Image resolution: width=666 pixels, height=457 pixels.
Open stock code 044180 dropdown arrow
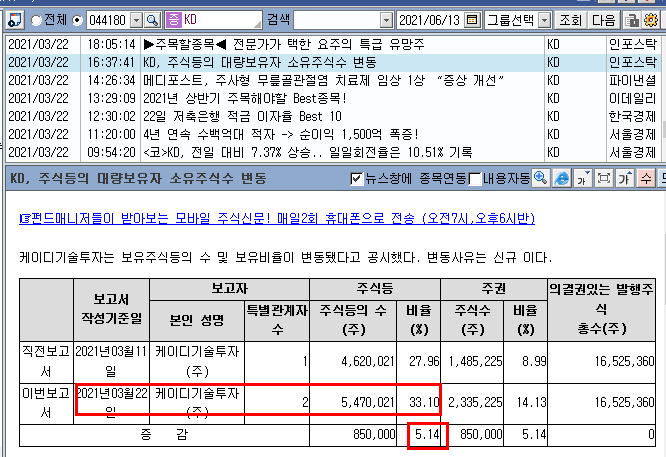136,20
